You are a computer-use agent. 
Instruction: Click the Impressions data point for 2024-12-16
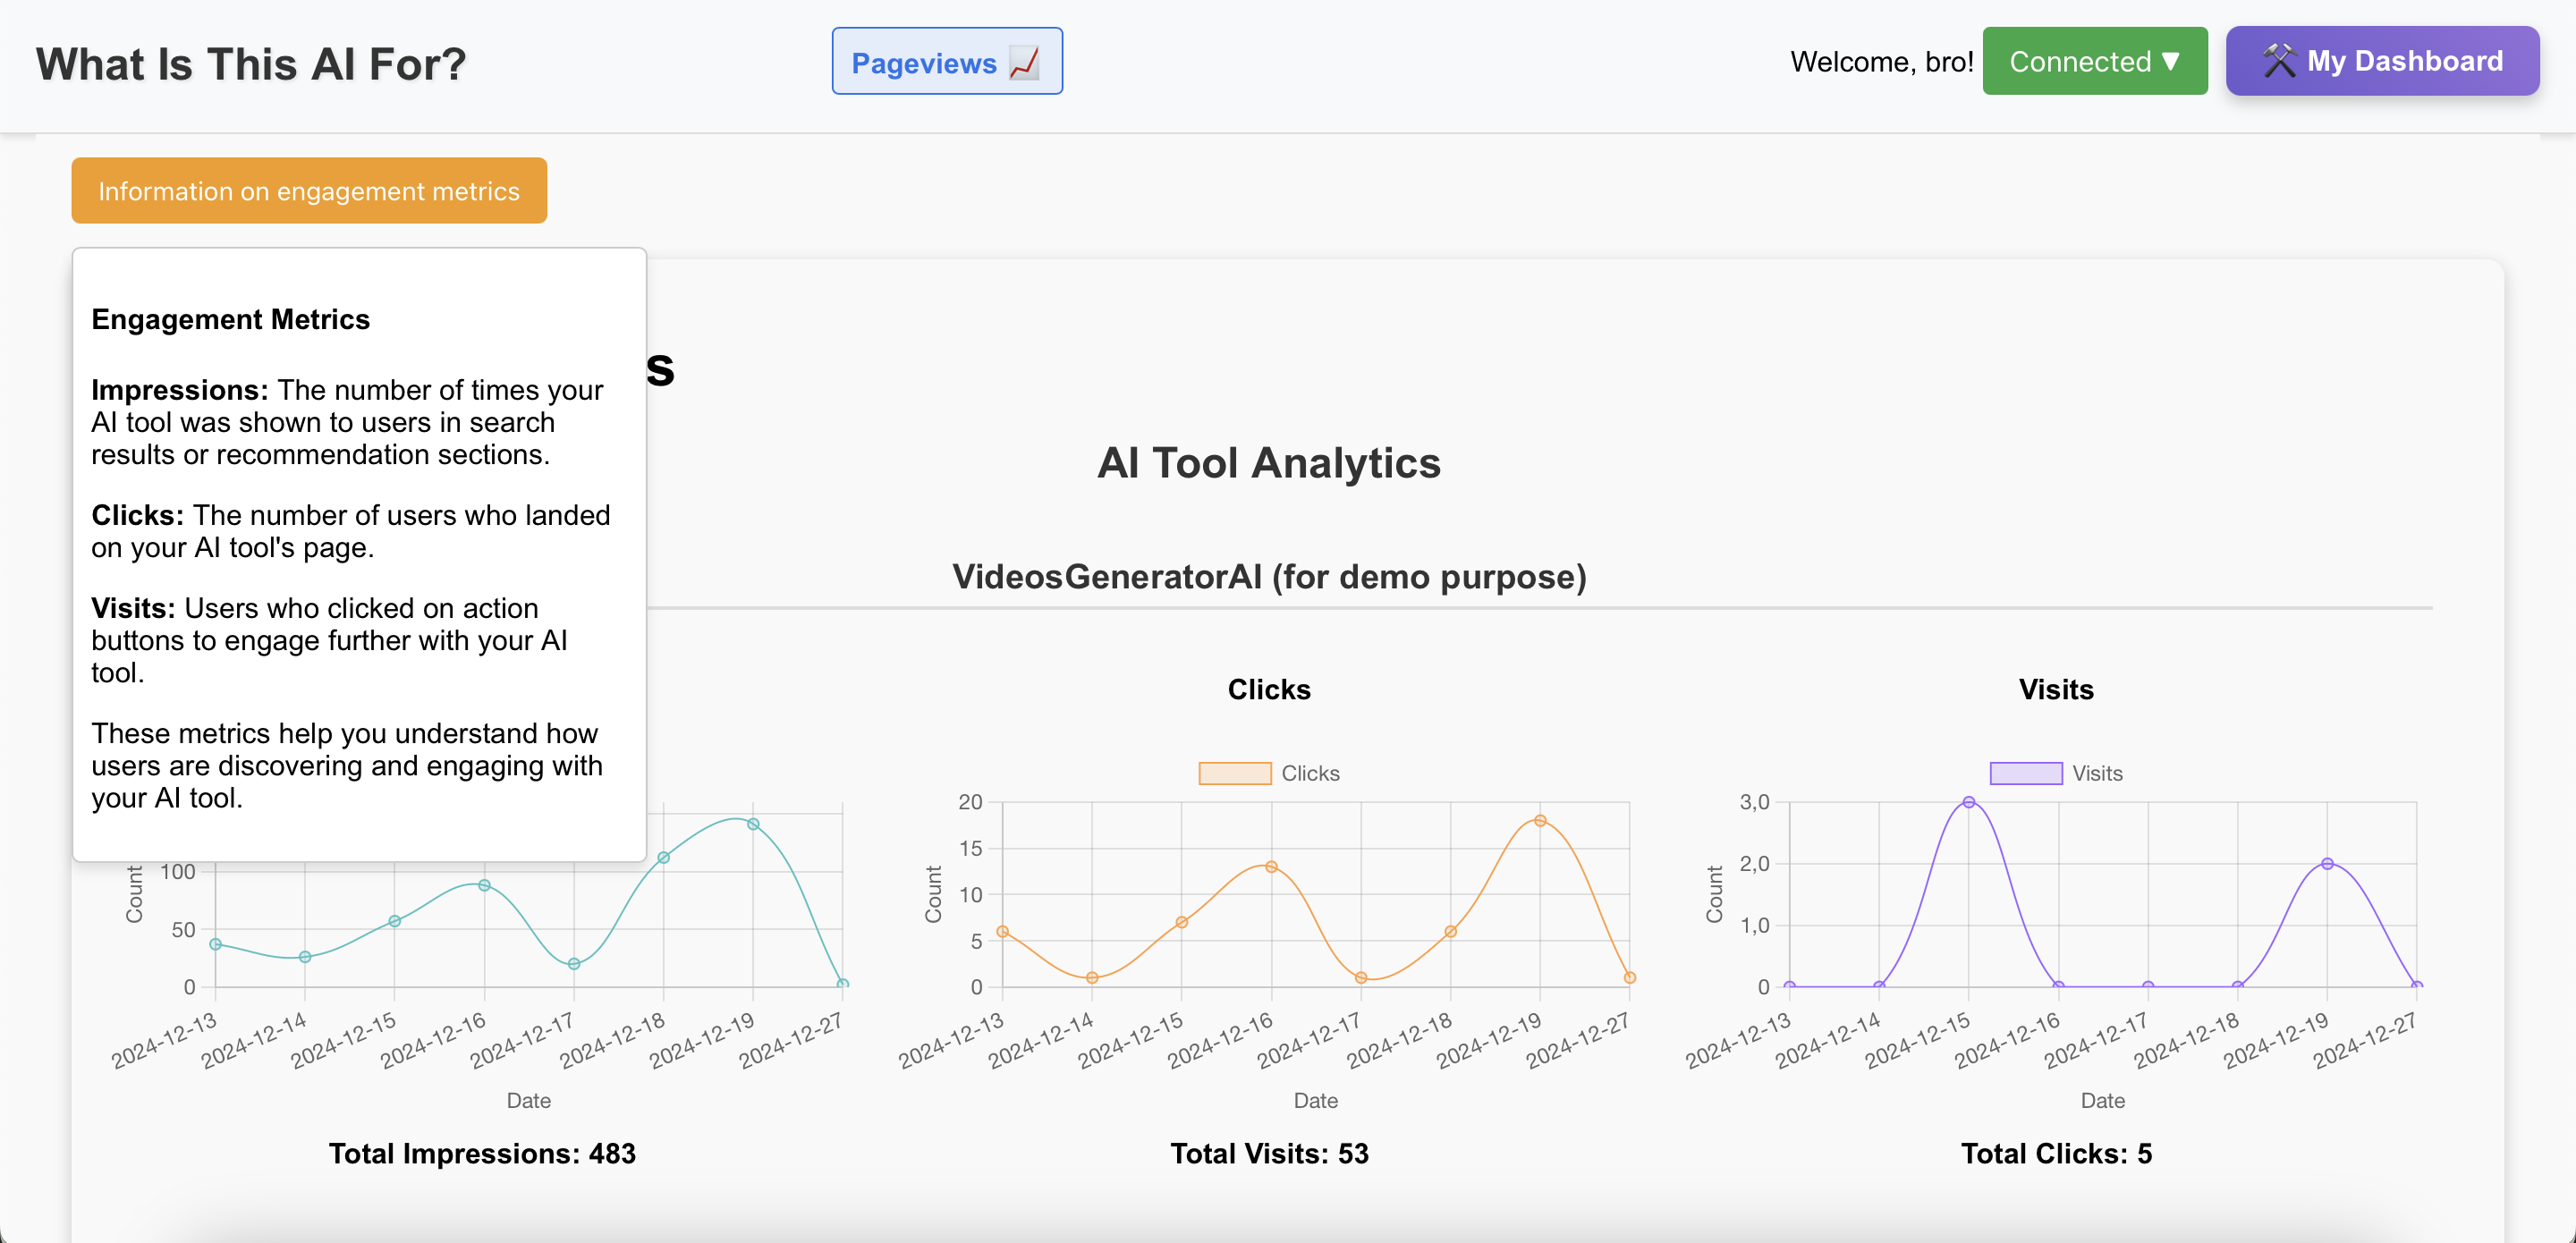[484, 885]
